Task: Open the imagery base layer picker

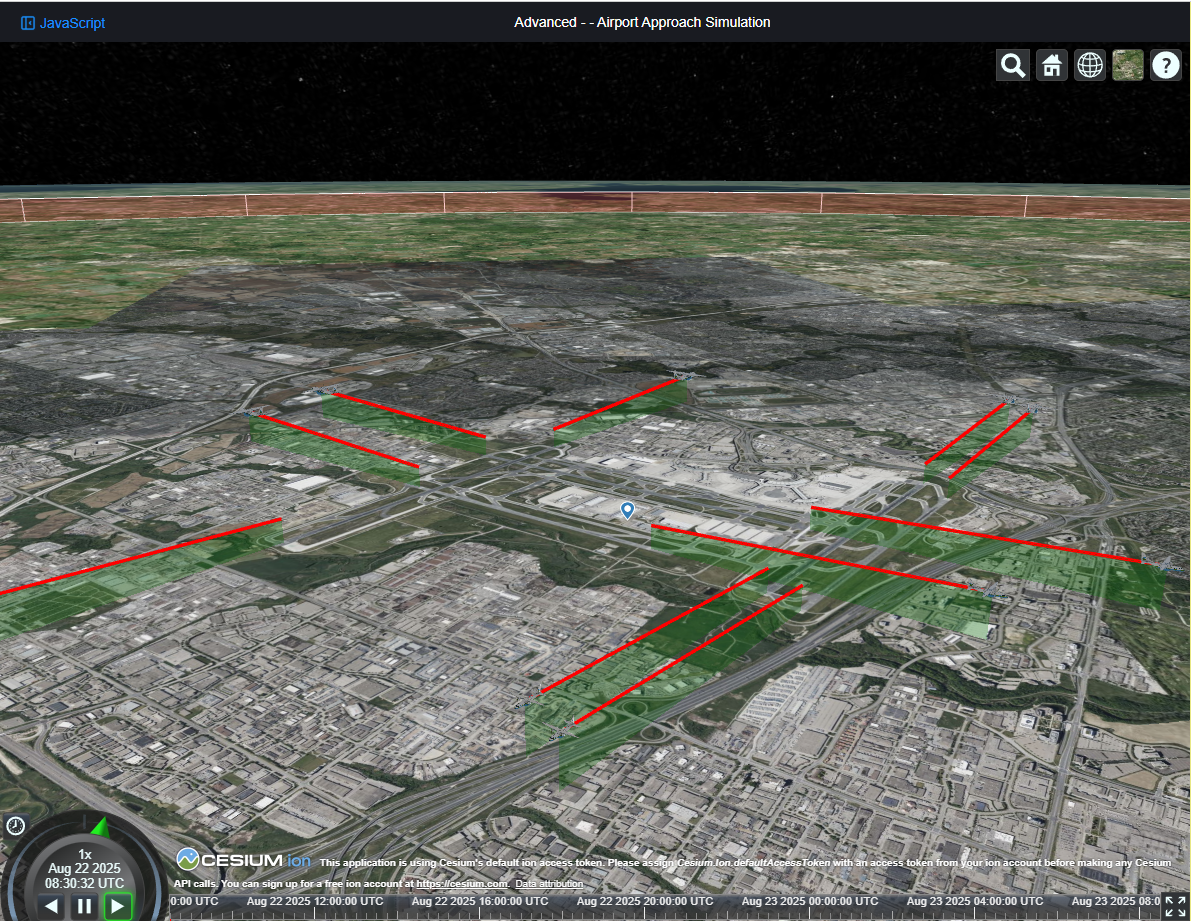Action: 1127,65
